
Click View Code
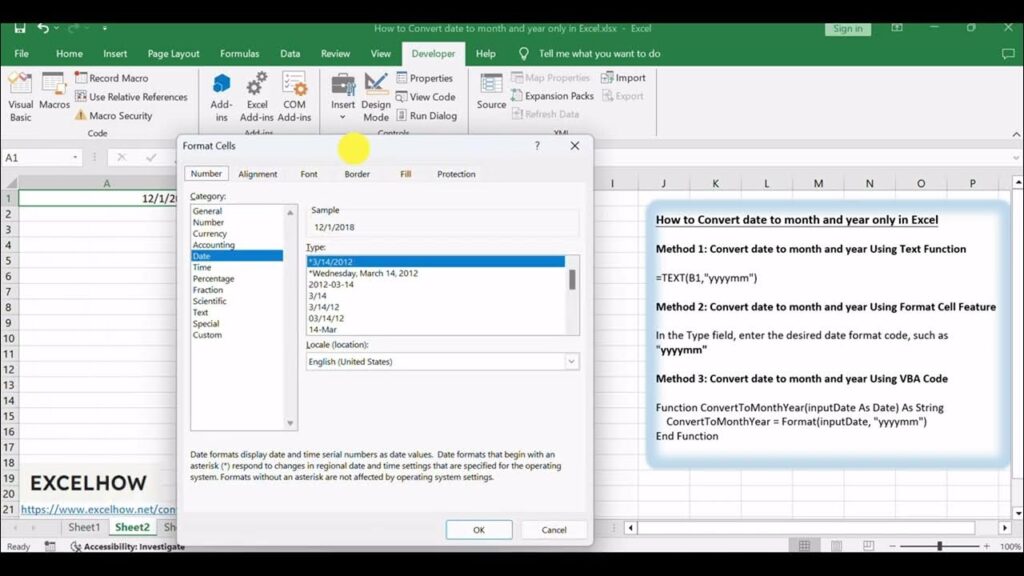point(426,97)
